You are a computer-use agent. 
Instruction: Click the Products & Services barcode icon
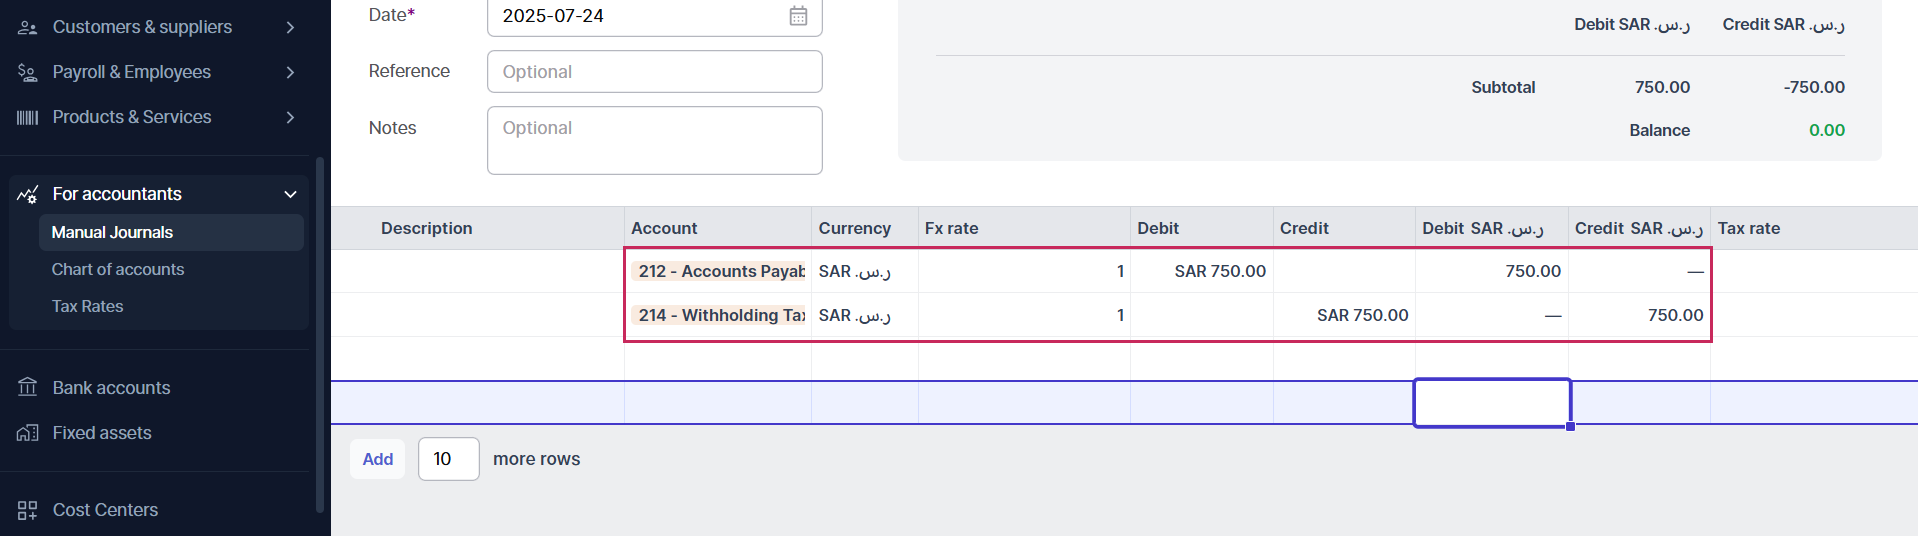coord(27,118)
